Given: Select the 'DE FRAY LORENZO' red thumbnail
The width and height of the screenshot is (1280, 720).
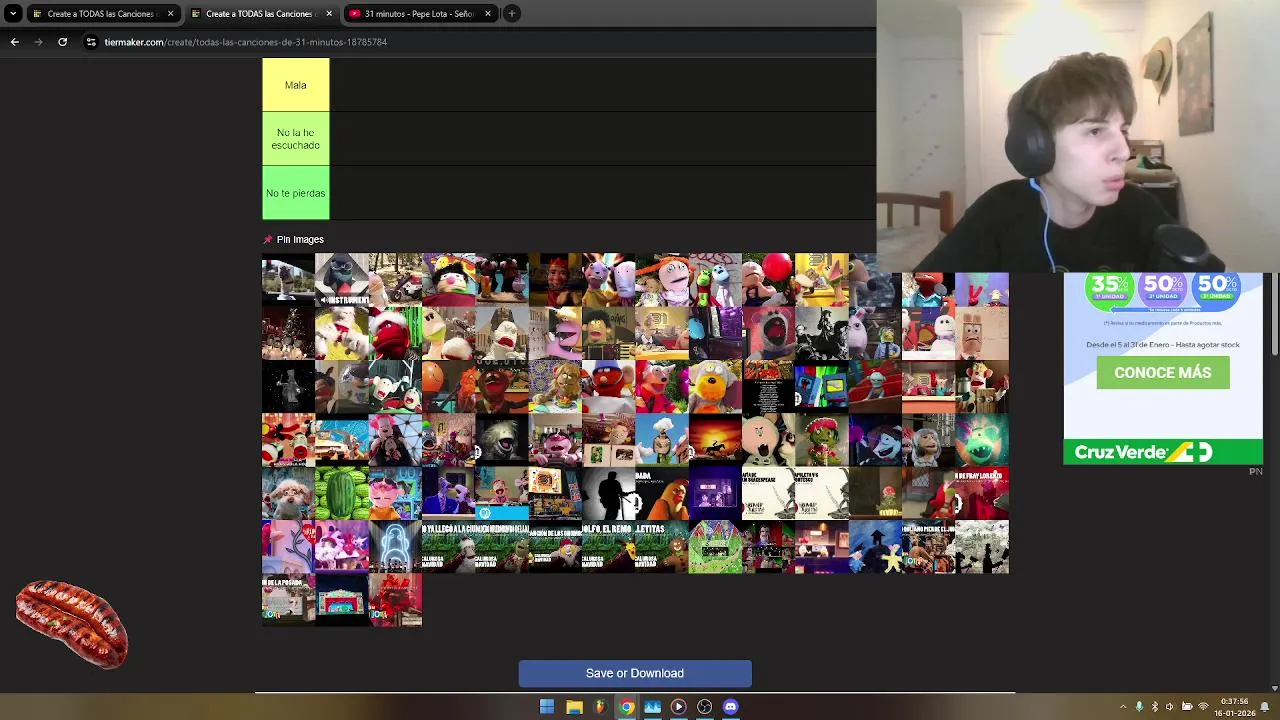Looking at the screenshot, I should (x=982, y=493).
